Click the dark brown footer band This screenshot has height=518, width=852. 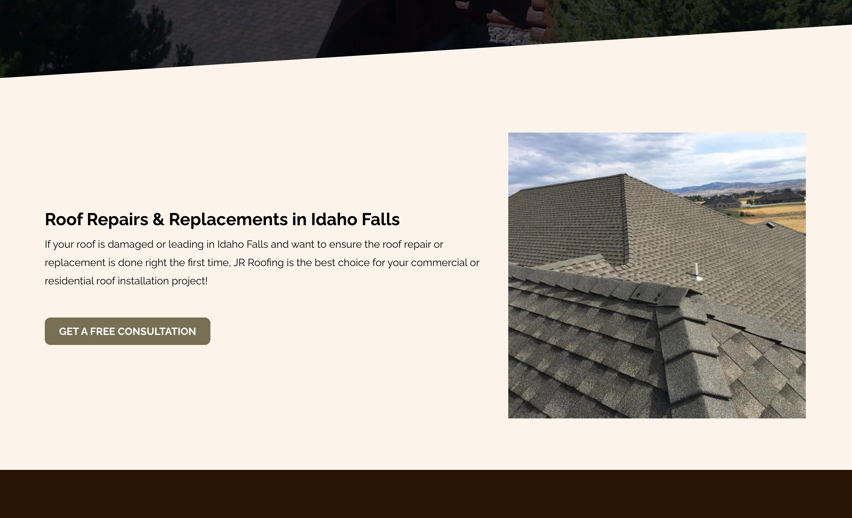426,494
